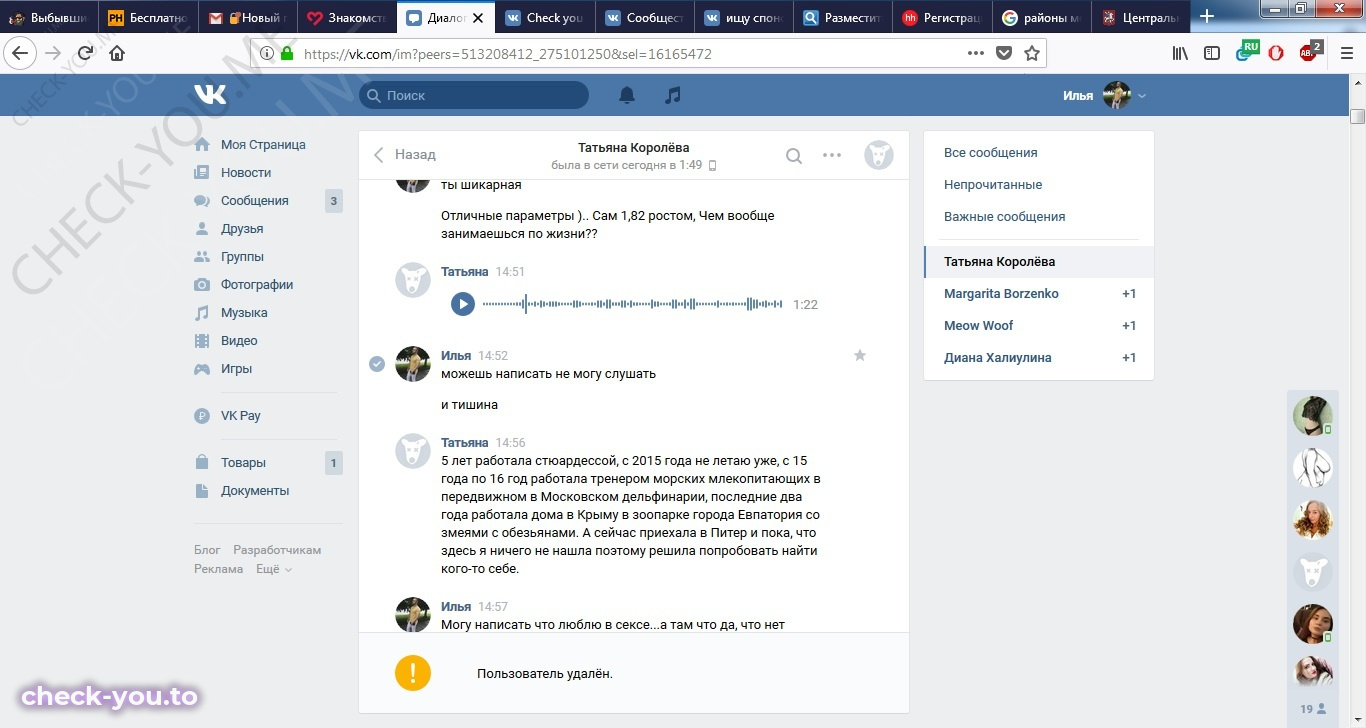The width and height of the screenshot is (1366, 728).
Task: Open Моя Страница in sidebar
Action: click(x=263, y=145)
